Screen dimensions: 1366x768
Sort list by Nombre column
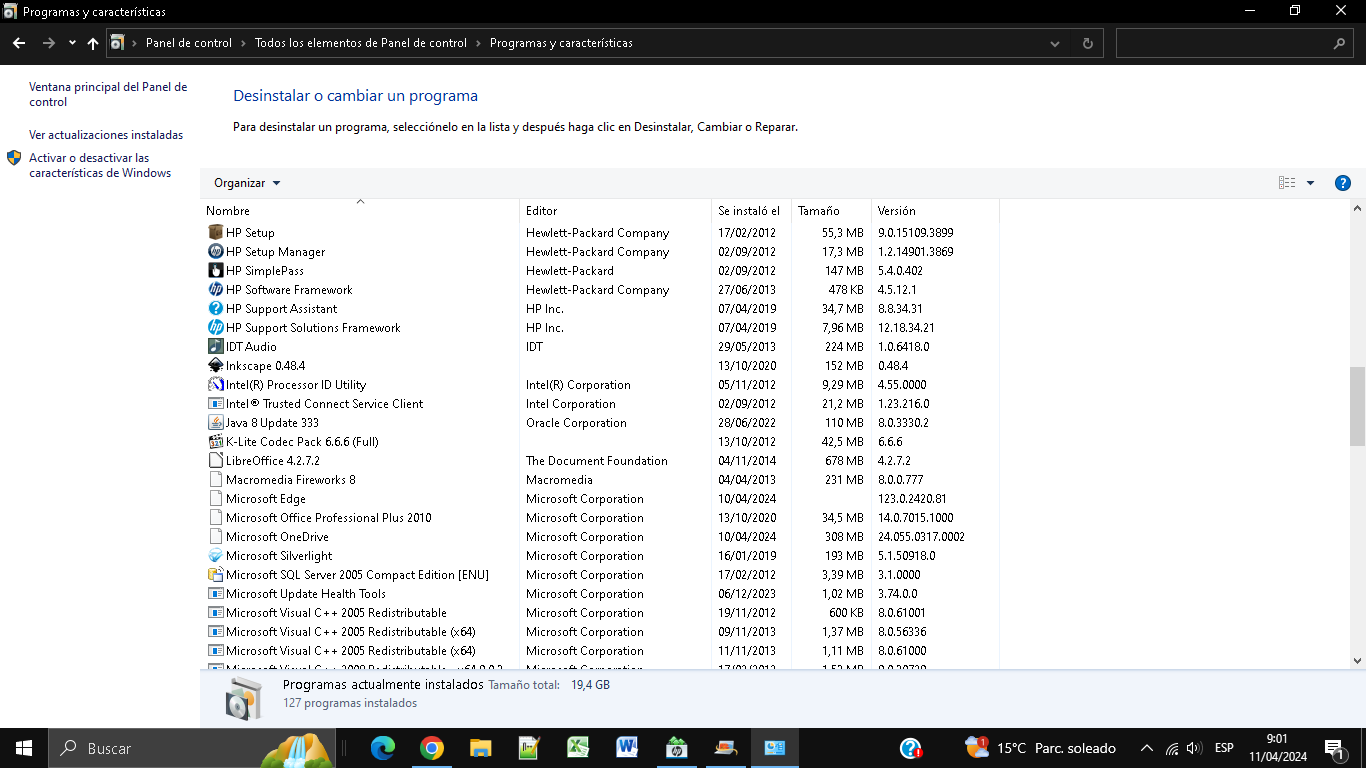click(x=360, y=210)
